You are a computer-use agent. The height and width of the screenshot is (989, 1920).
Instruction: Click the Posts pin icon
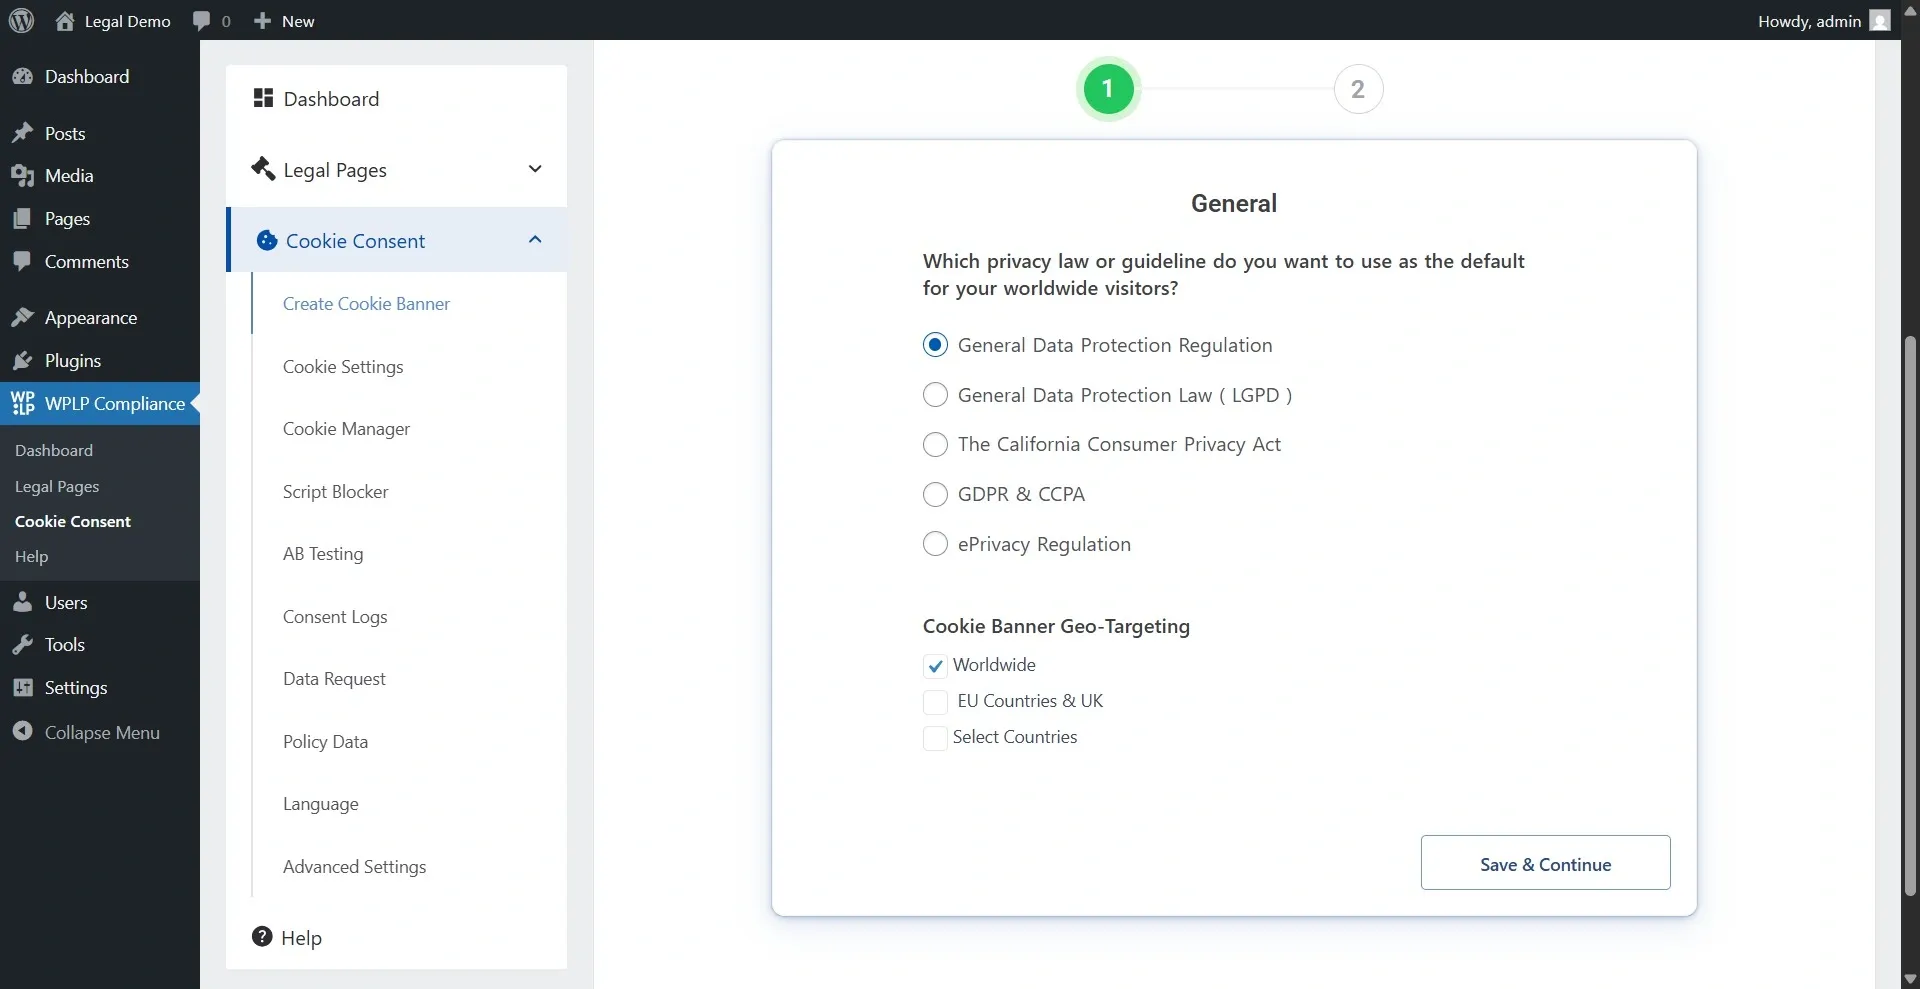click(x=23, y=133)
